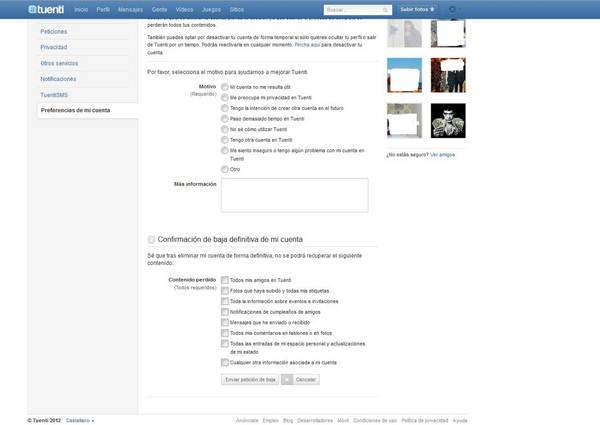Viewport: 600px width, 425px height.
Task: Click the Cancelar button
Action: point(306,380)
